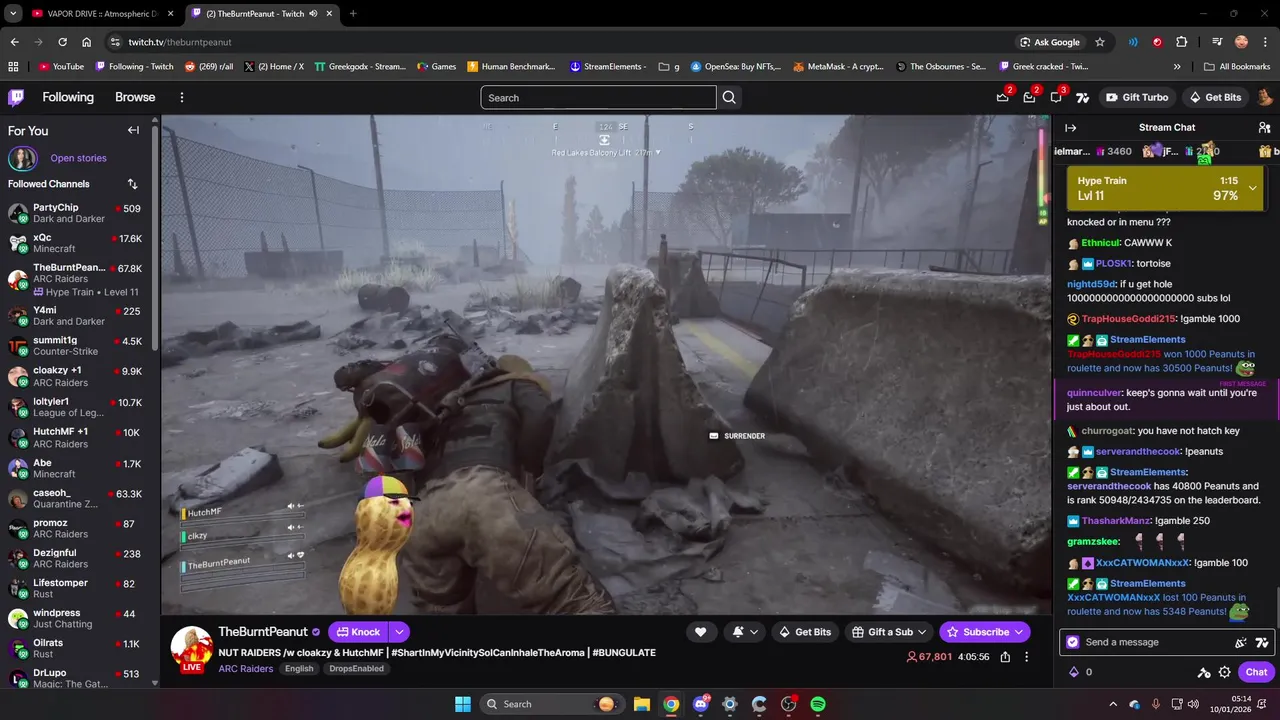Collapse the For You sidebar
The height and width of the screenshot is (720, 1280).
click(x=133, y=130)
